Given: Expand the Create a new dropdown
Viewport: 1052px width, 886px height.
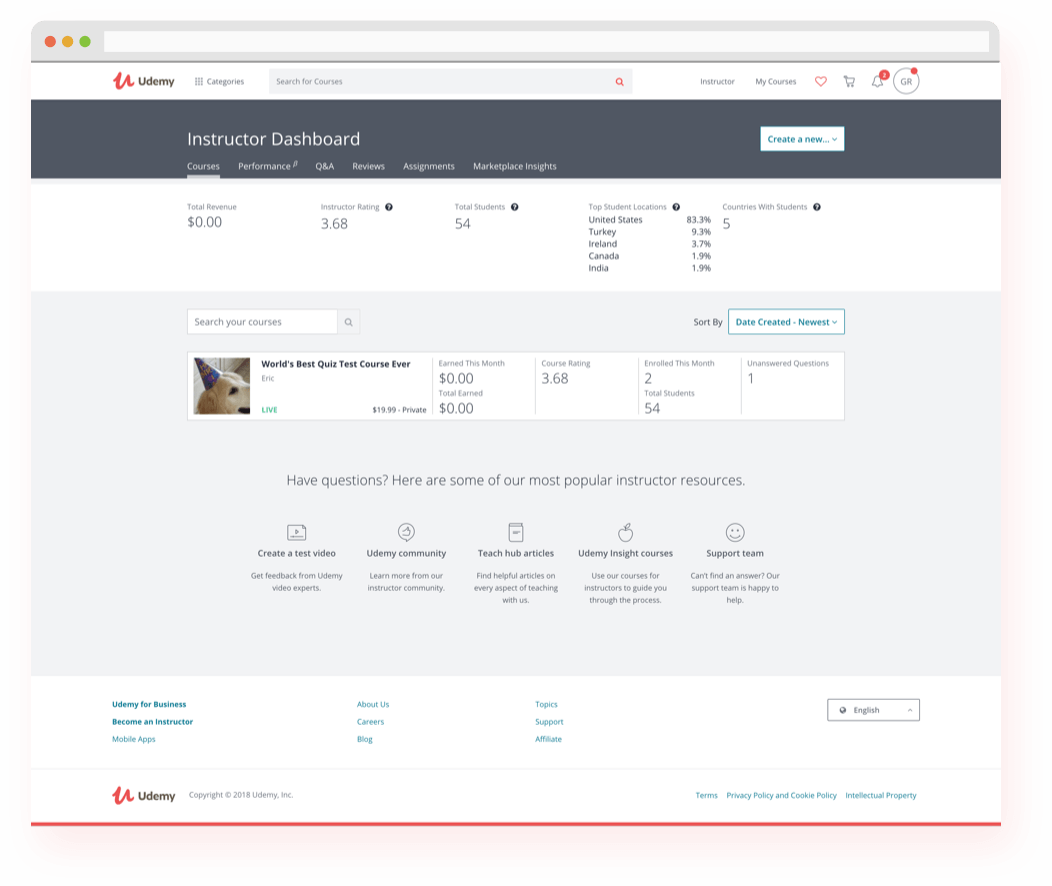Looking at the screenshot, I should click(x=802, y=139).
